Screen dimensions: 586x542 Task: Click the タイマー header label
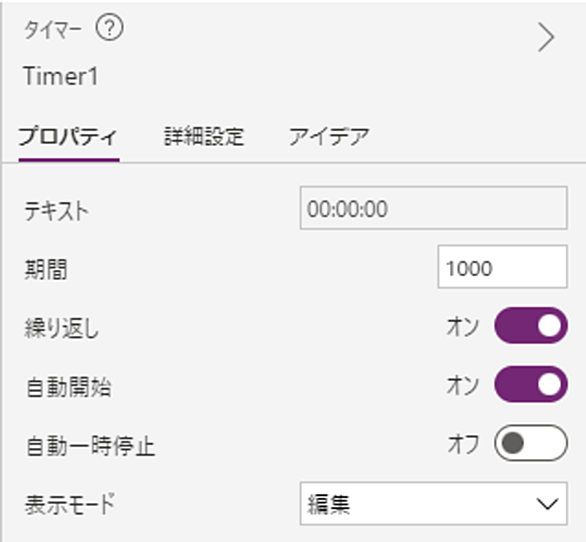click(x=53, y=30)
